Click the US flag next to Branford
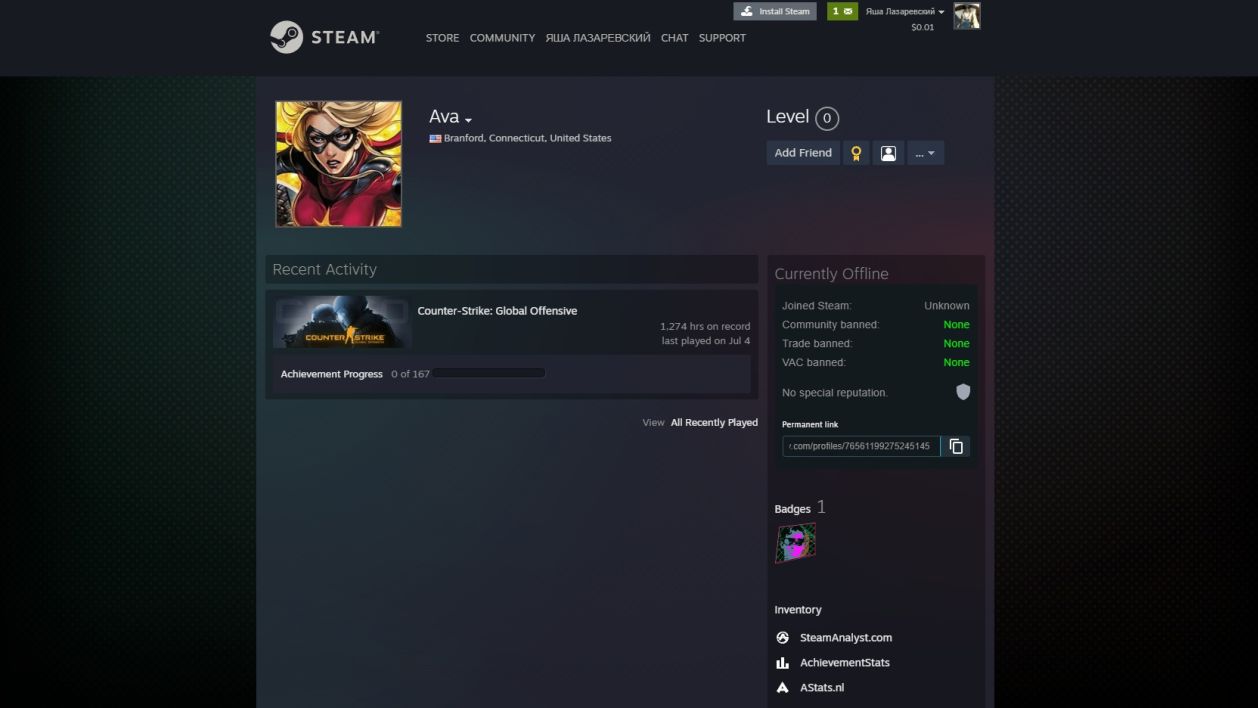Screen dimensions: 1258x708 click(x=435, y=138)
